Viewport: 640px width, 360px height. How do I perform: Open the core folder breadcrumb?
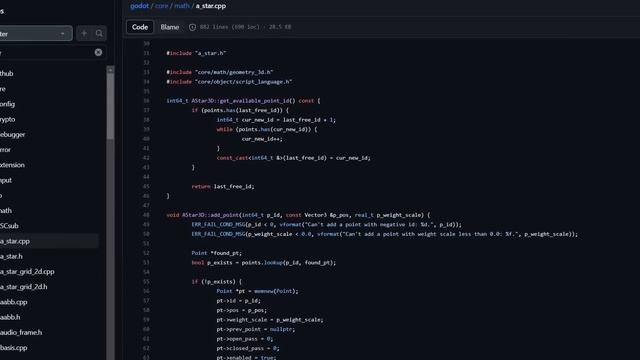coord(162,6)
